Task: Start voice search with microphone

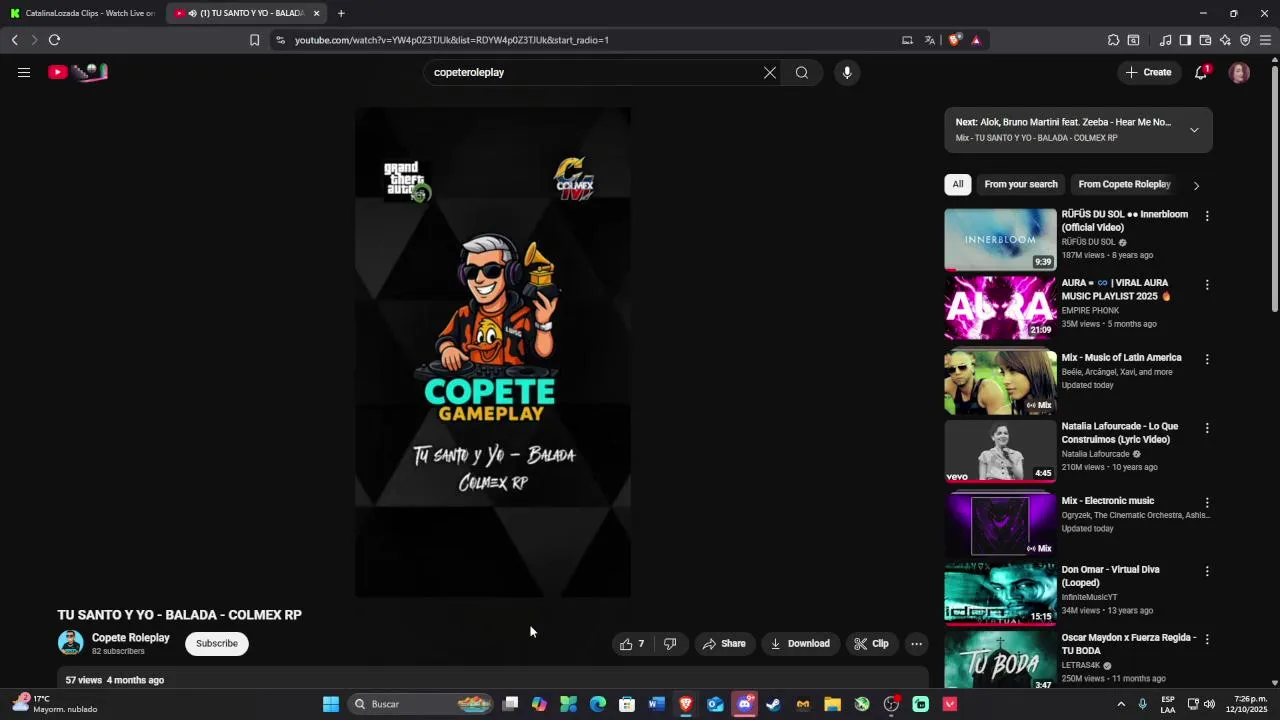Action: 847,72
